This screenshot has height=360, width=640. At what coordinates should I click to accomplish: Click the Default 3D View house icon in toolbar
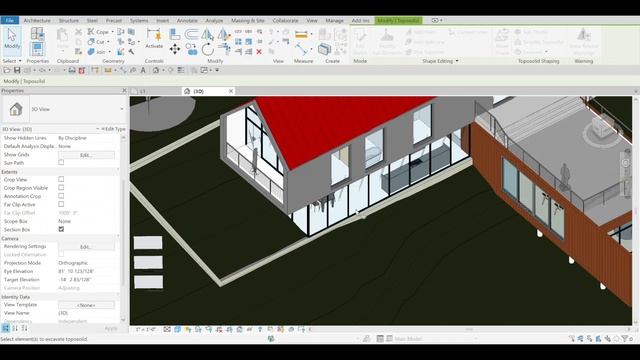(156, 70)
